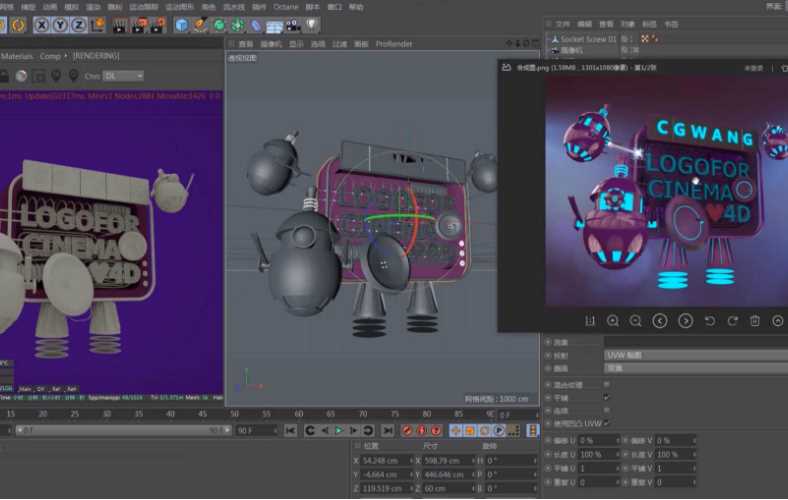Click the Z size field 60 cm

coord(447,488)
